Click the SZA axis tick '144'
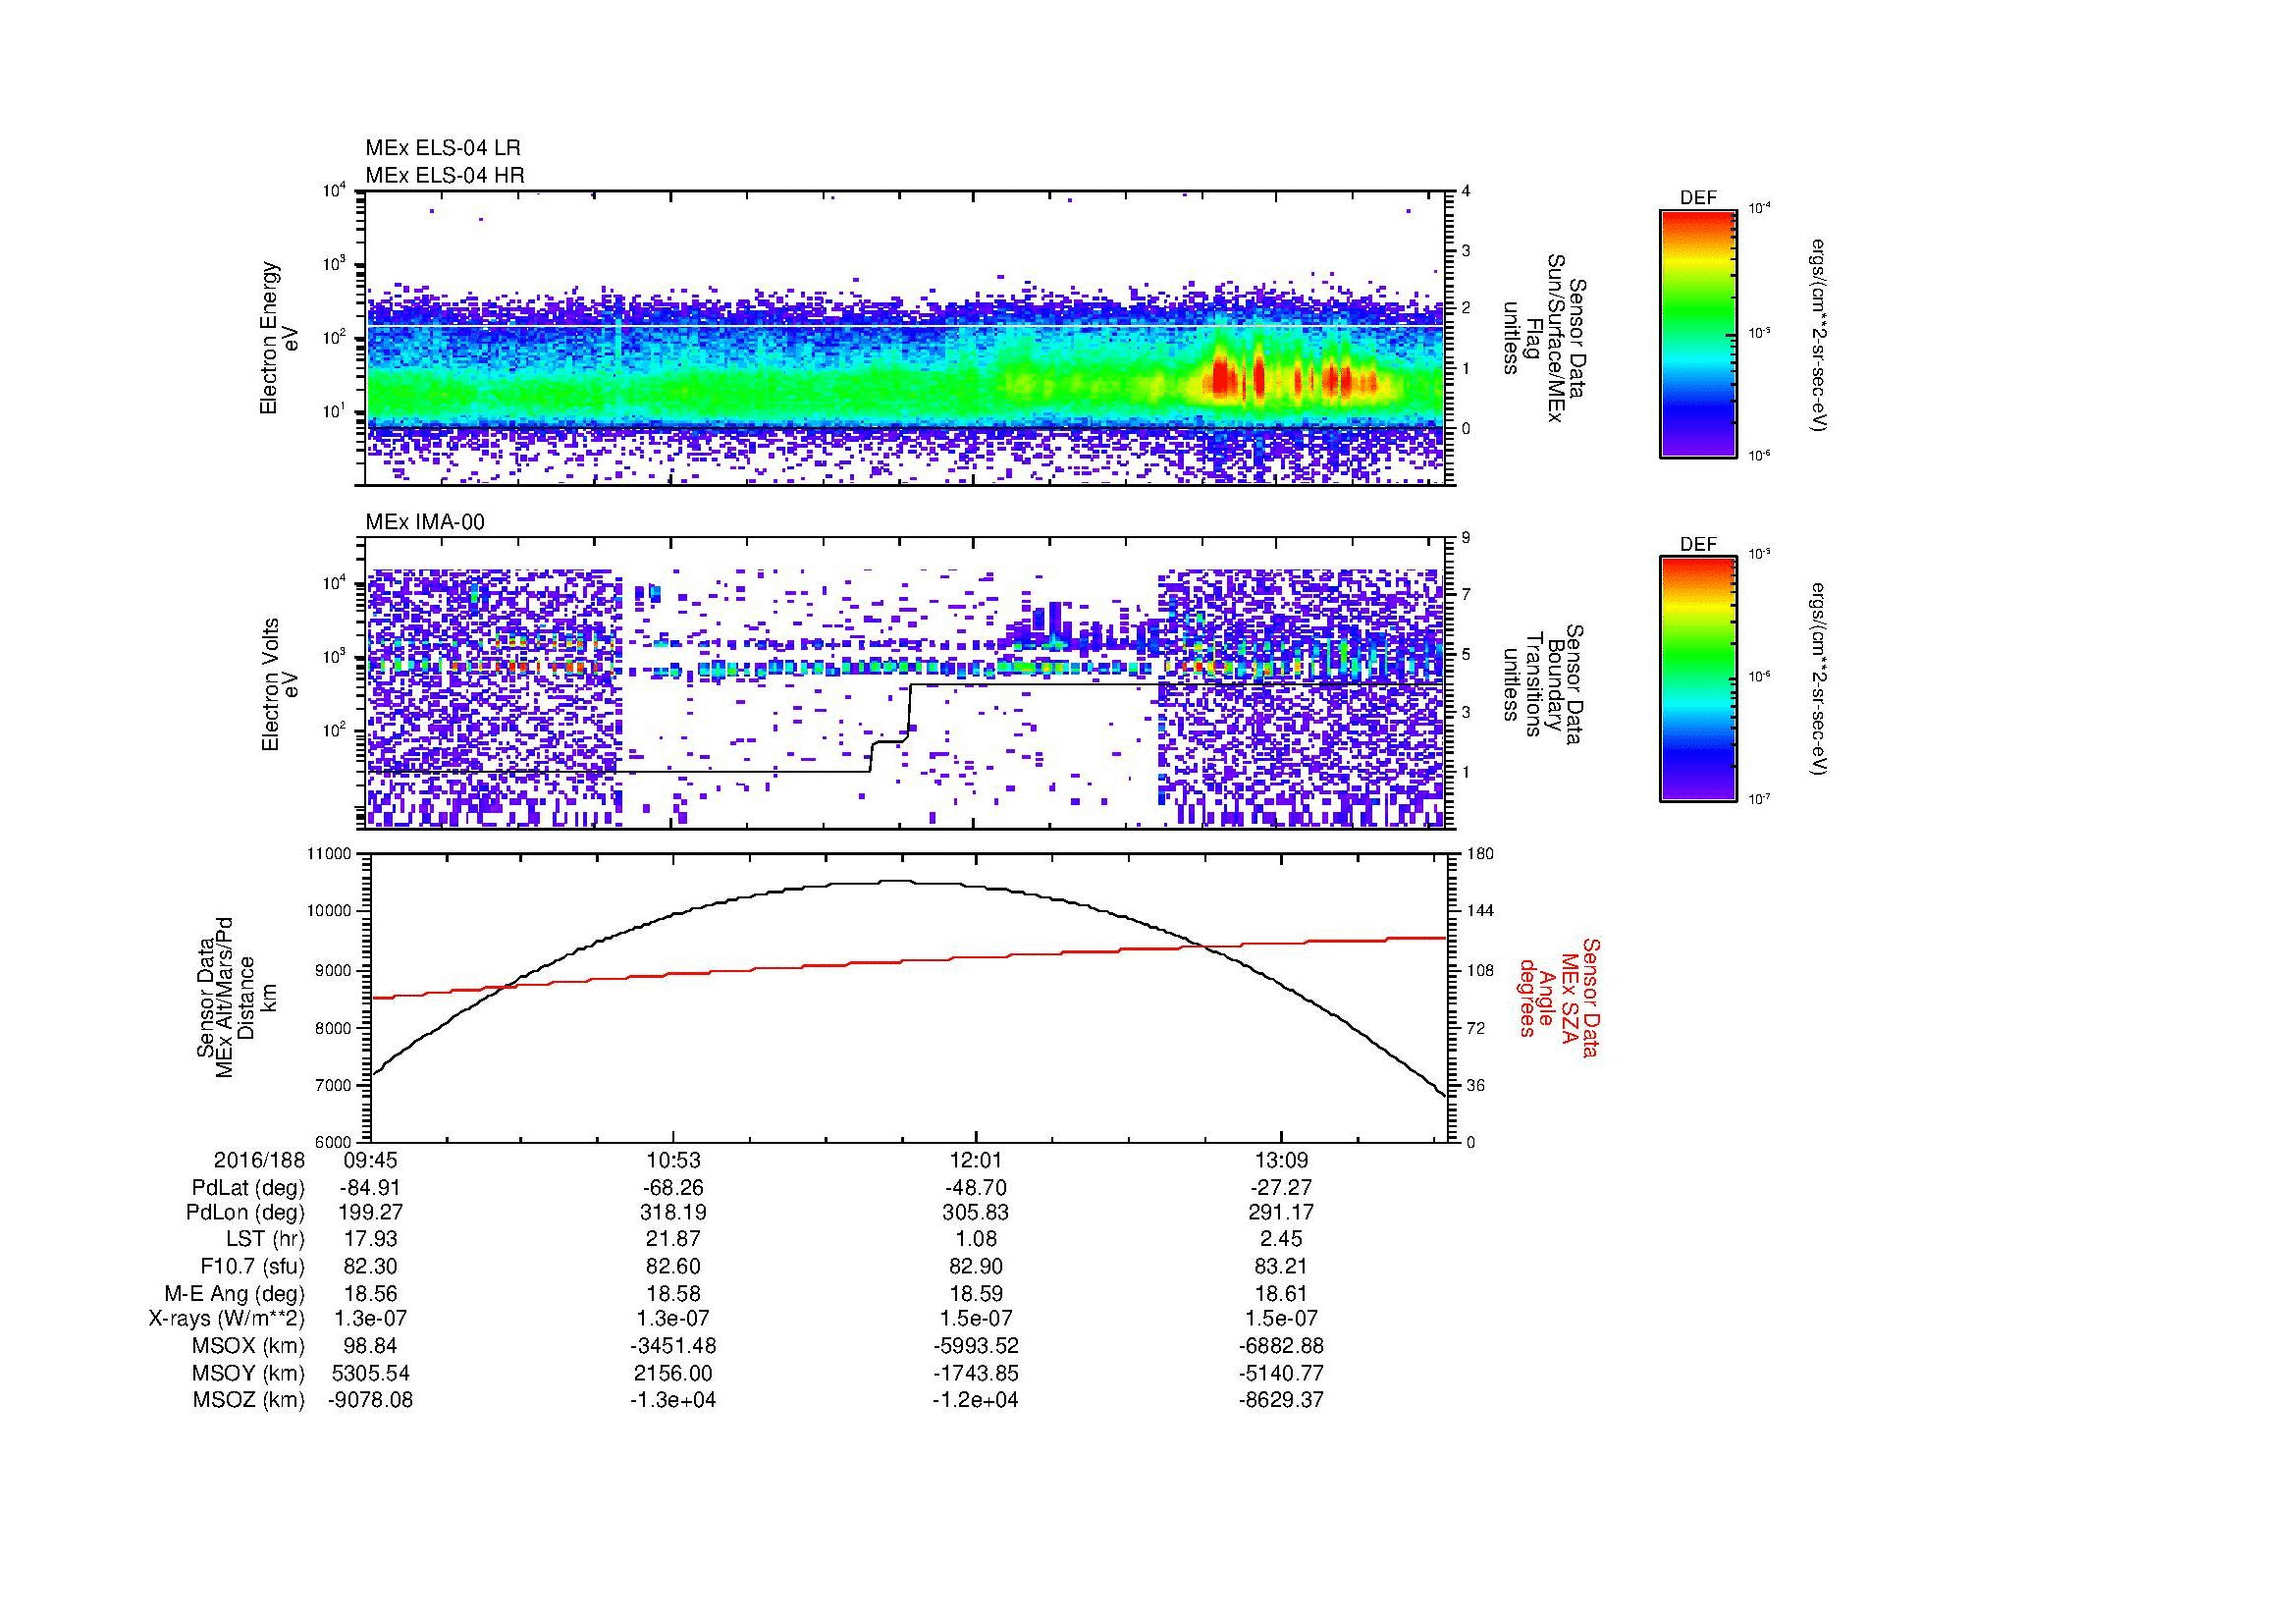 click(x=1479, y=911)
